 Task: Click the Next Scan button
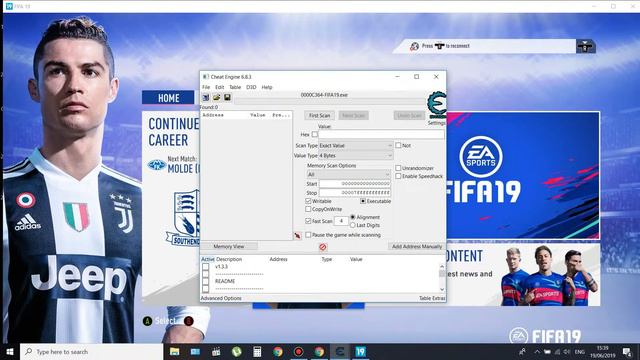point(353,116)
